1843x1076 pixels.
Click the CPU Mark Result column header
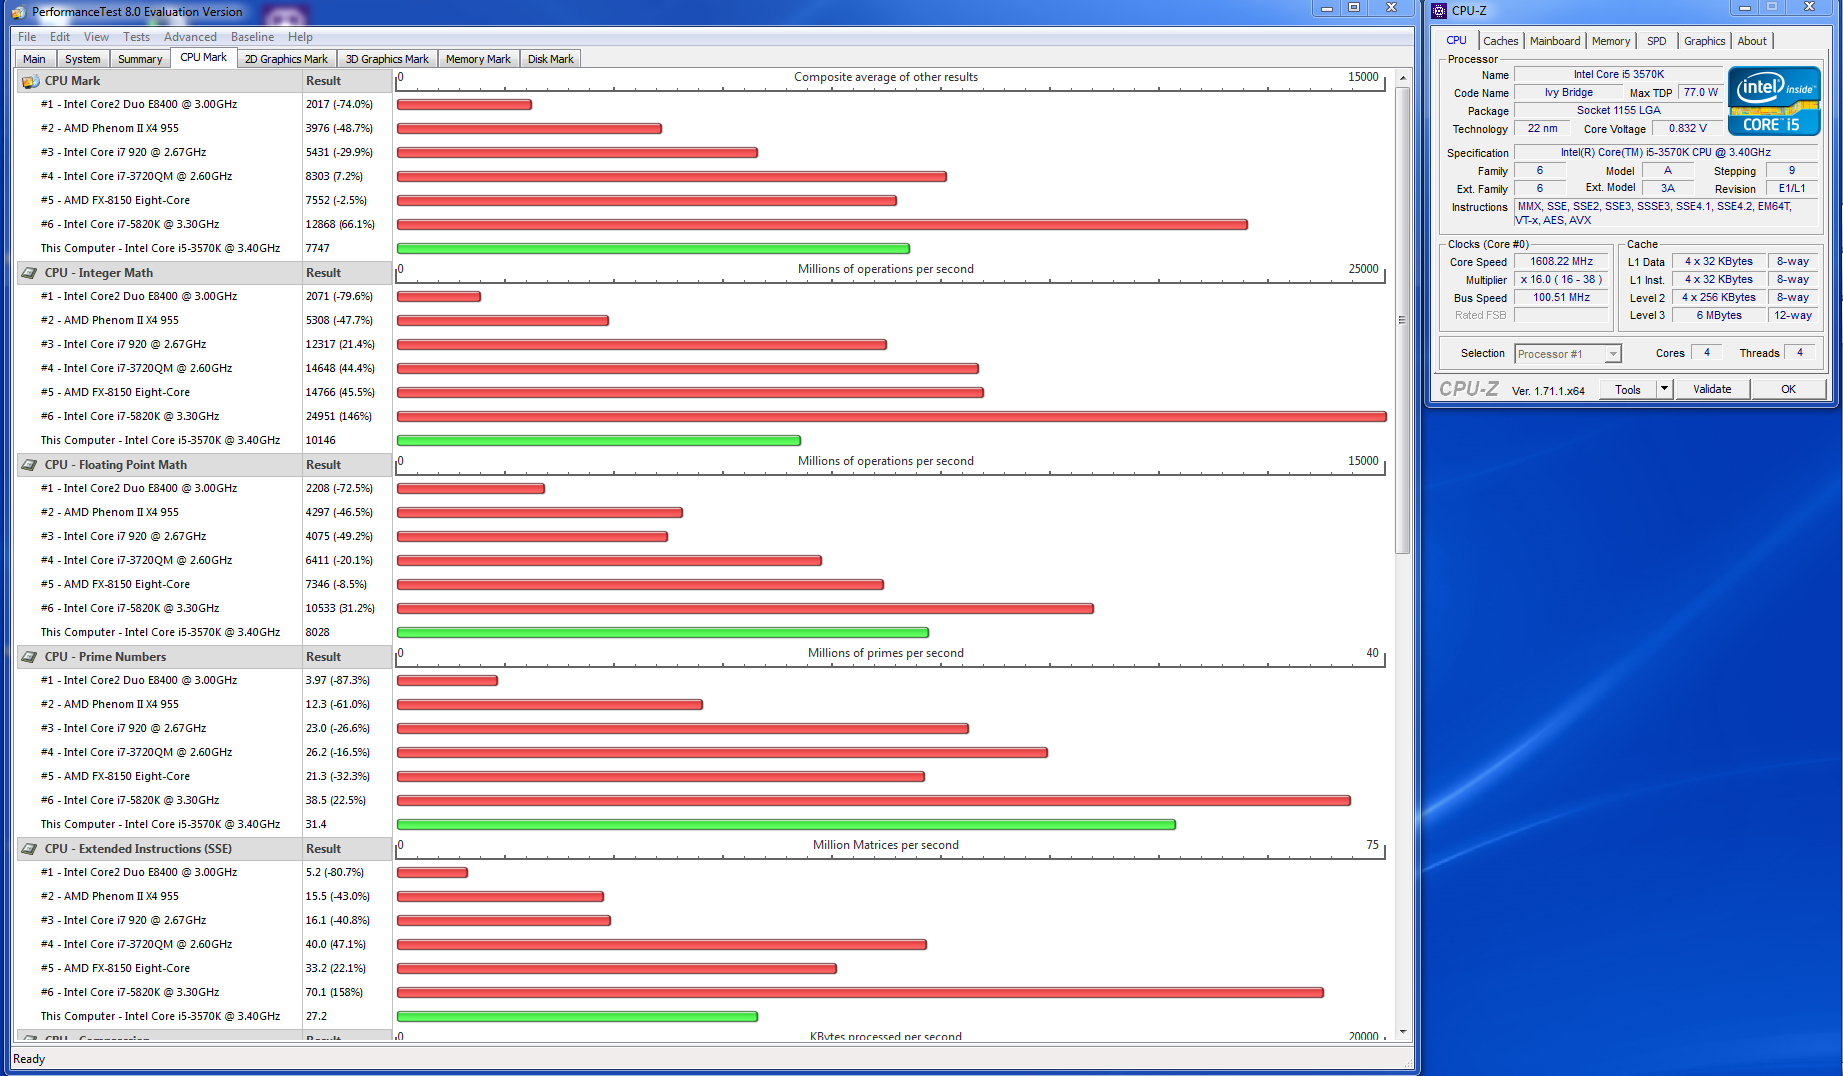[x=347, y=81]
